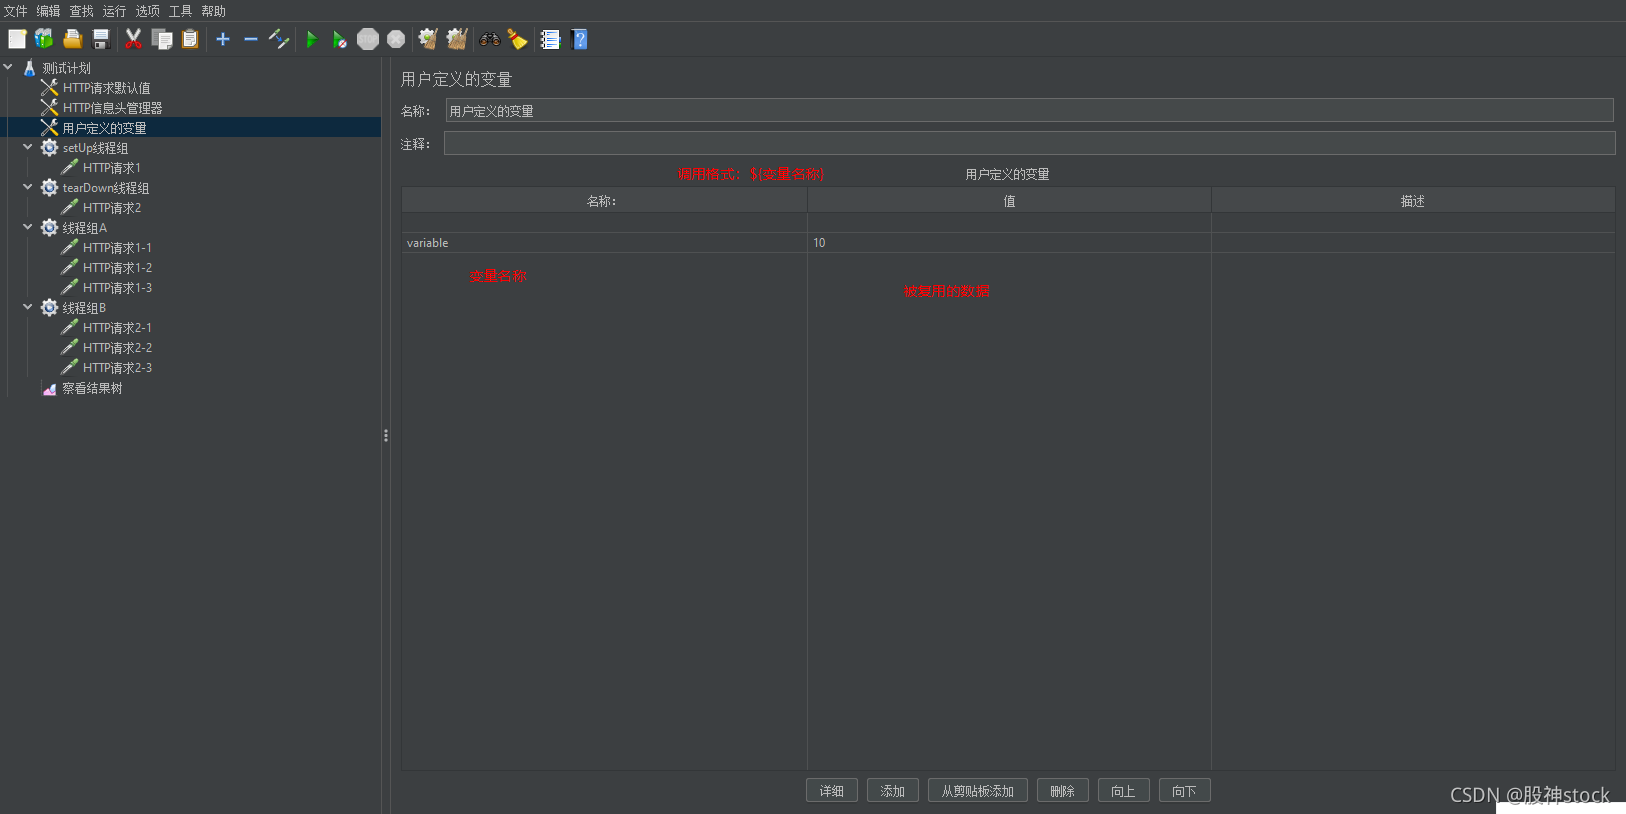
Task: Select HTTP请求1-3 in the tree
Action: click(x=117, y=288)
